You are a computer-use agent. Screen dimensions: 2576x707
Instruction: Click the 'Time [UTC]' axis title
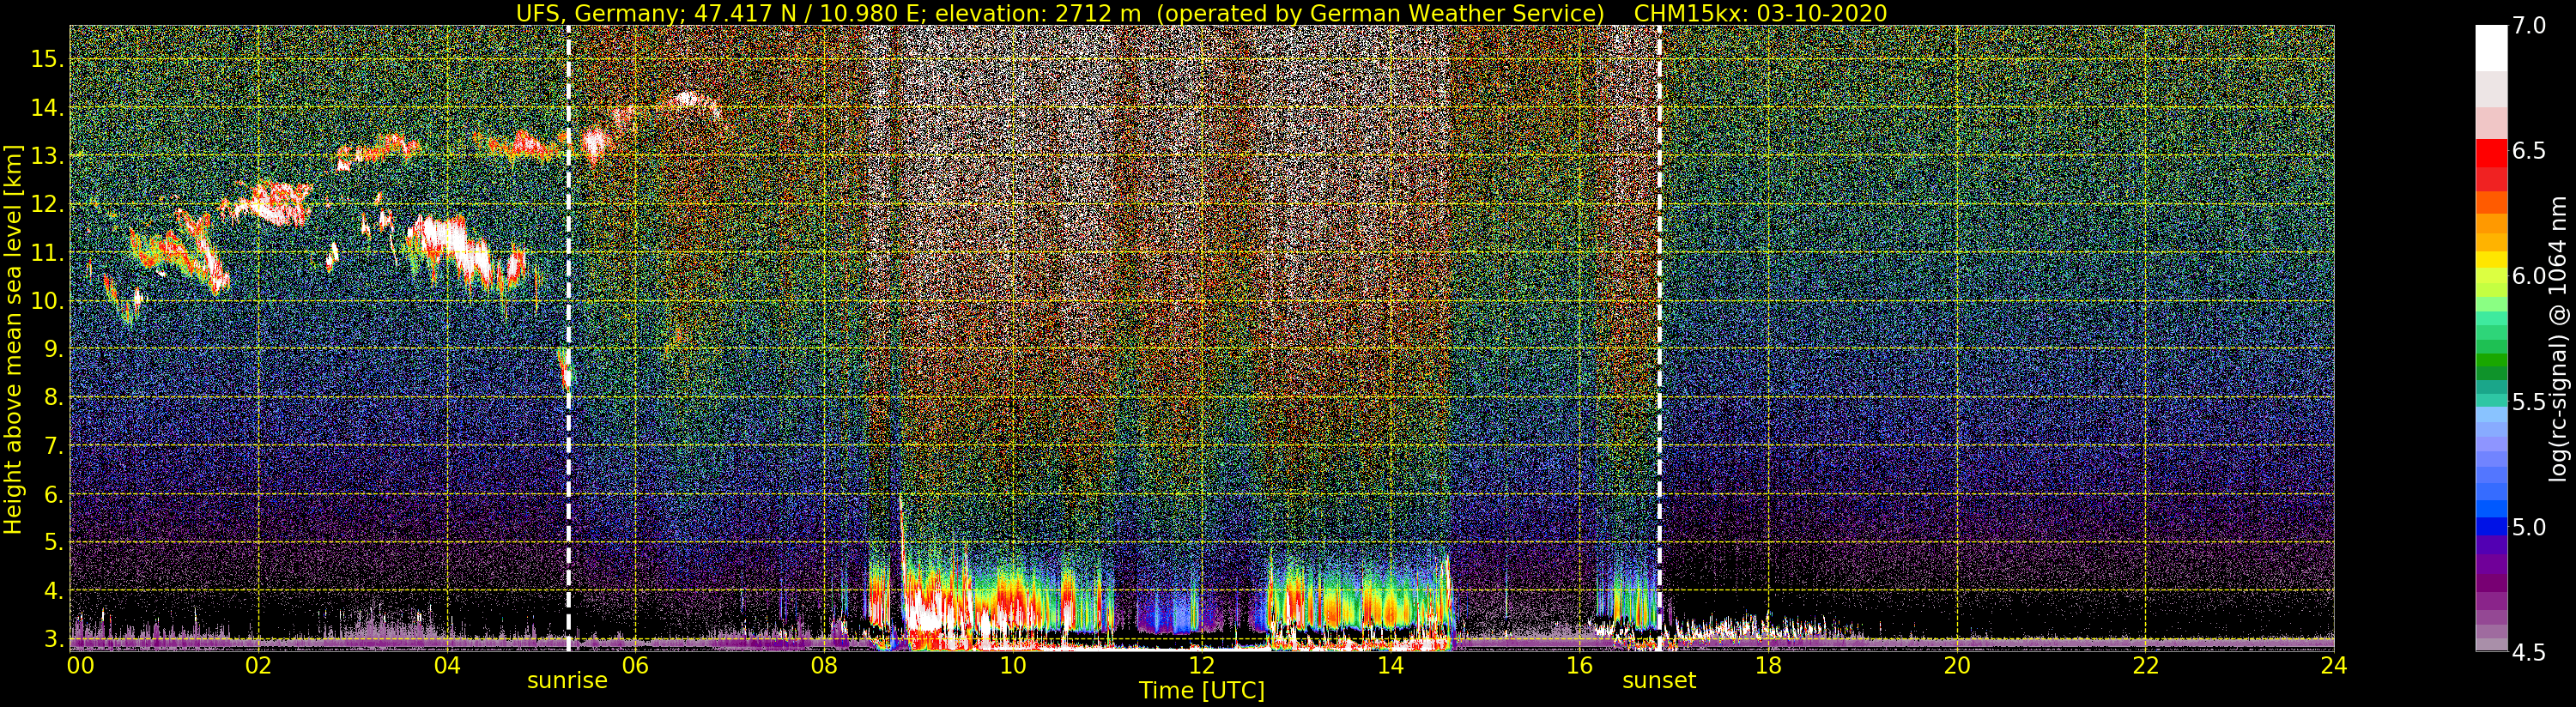pyautogui.click(x=1201, y=691)
